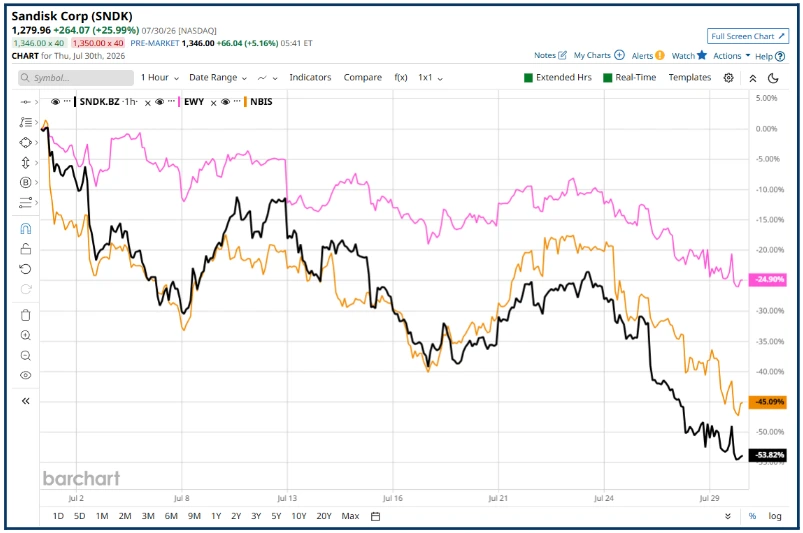Expand the bottom double down chevron
The image size is (803, 533).
[728, 516]
